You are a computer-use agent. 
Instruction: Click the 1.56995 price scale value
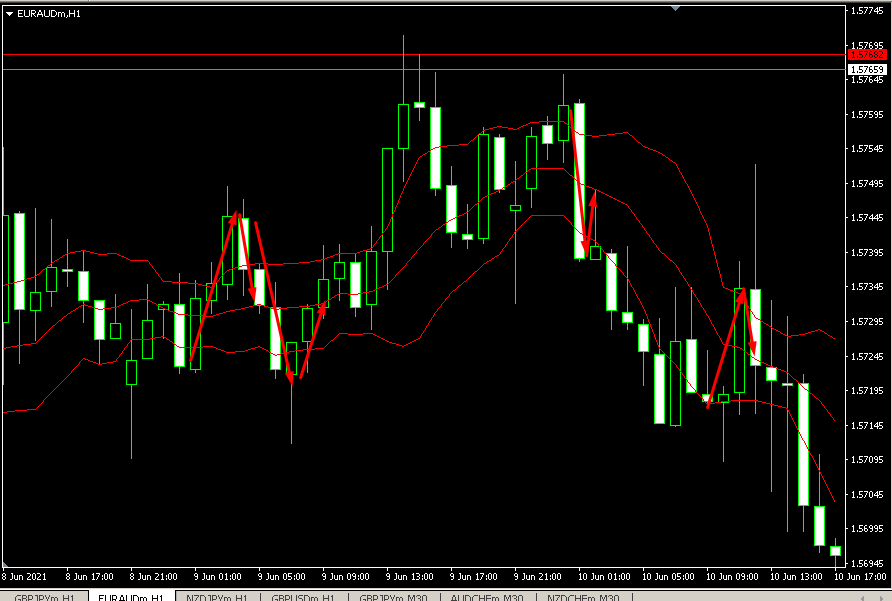point(868,529)
